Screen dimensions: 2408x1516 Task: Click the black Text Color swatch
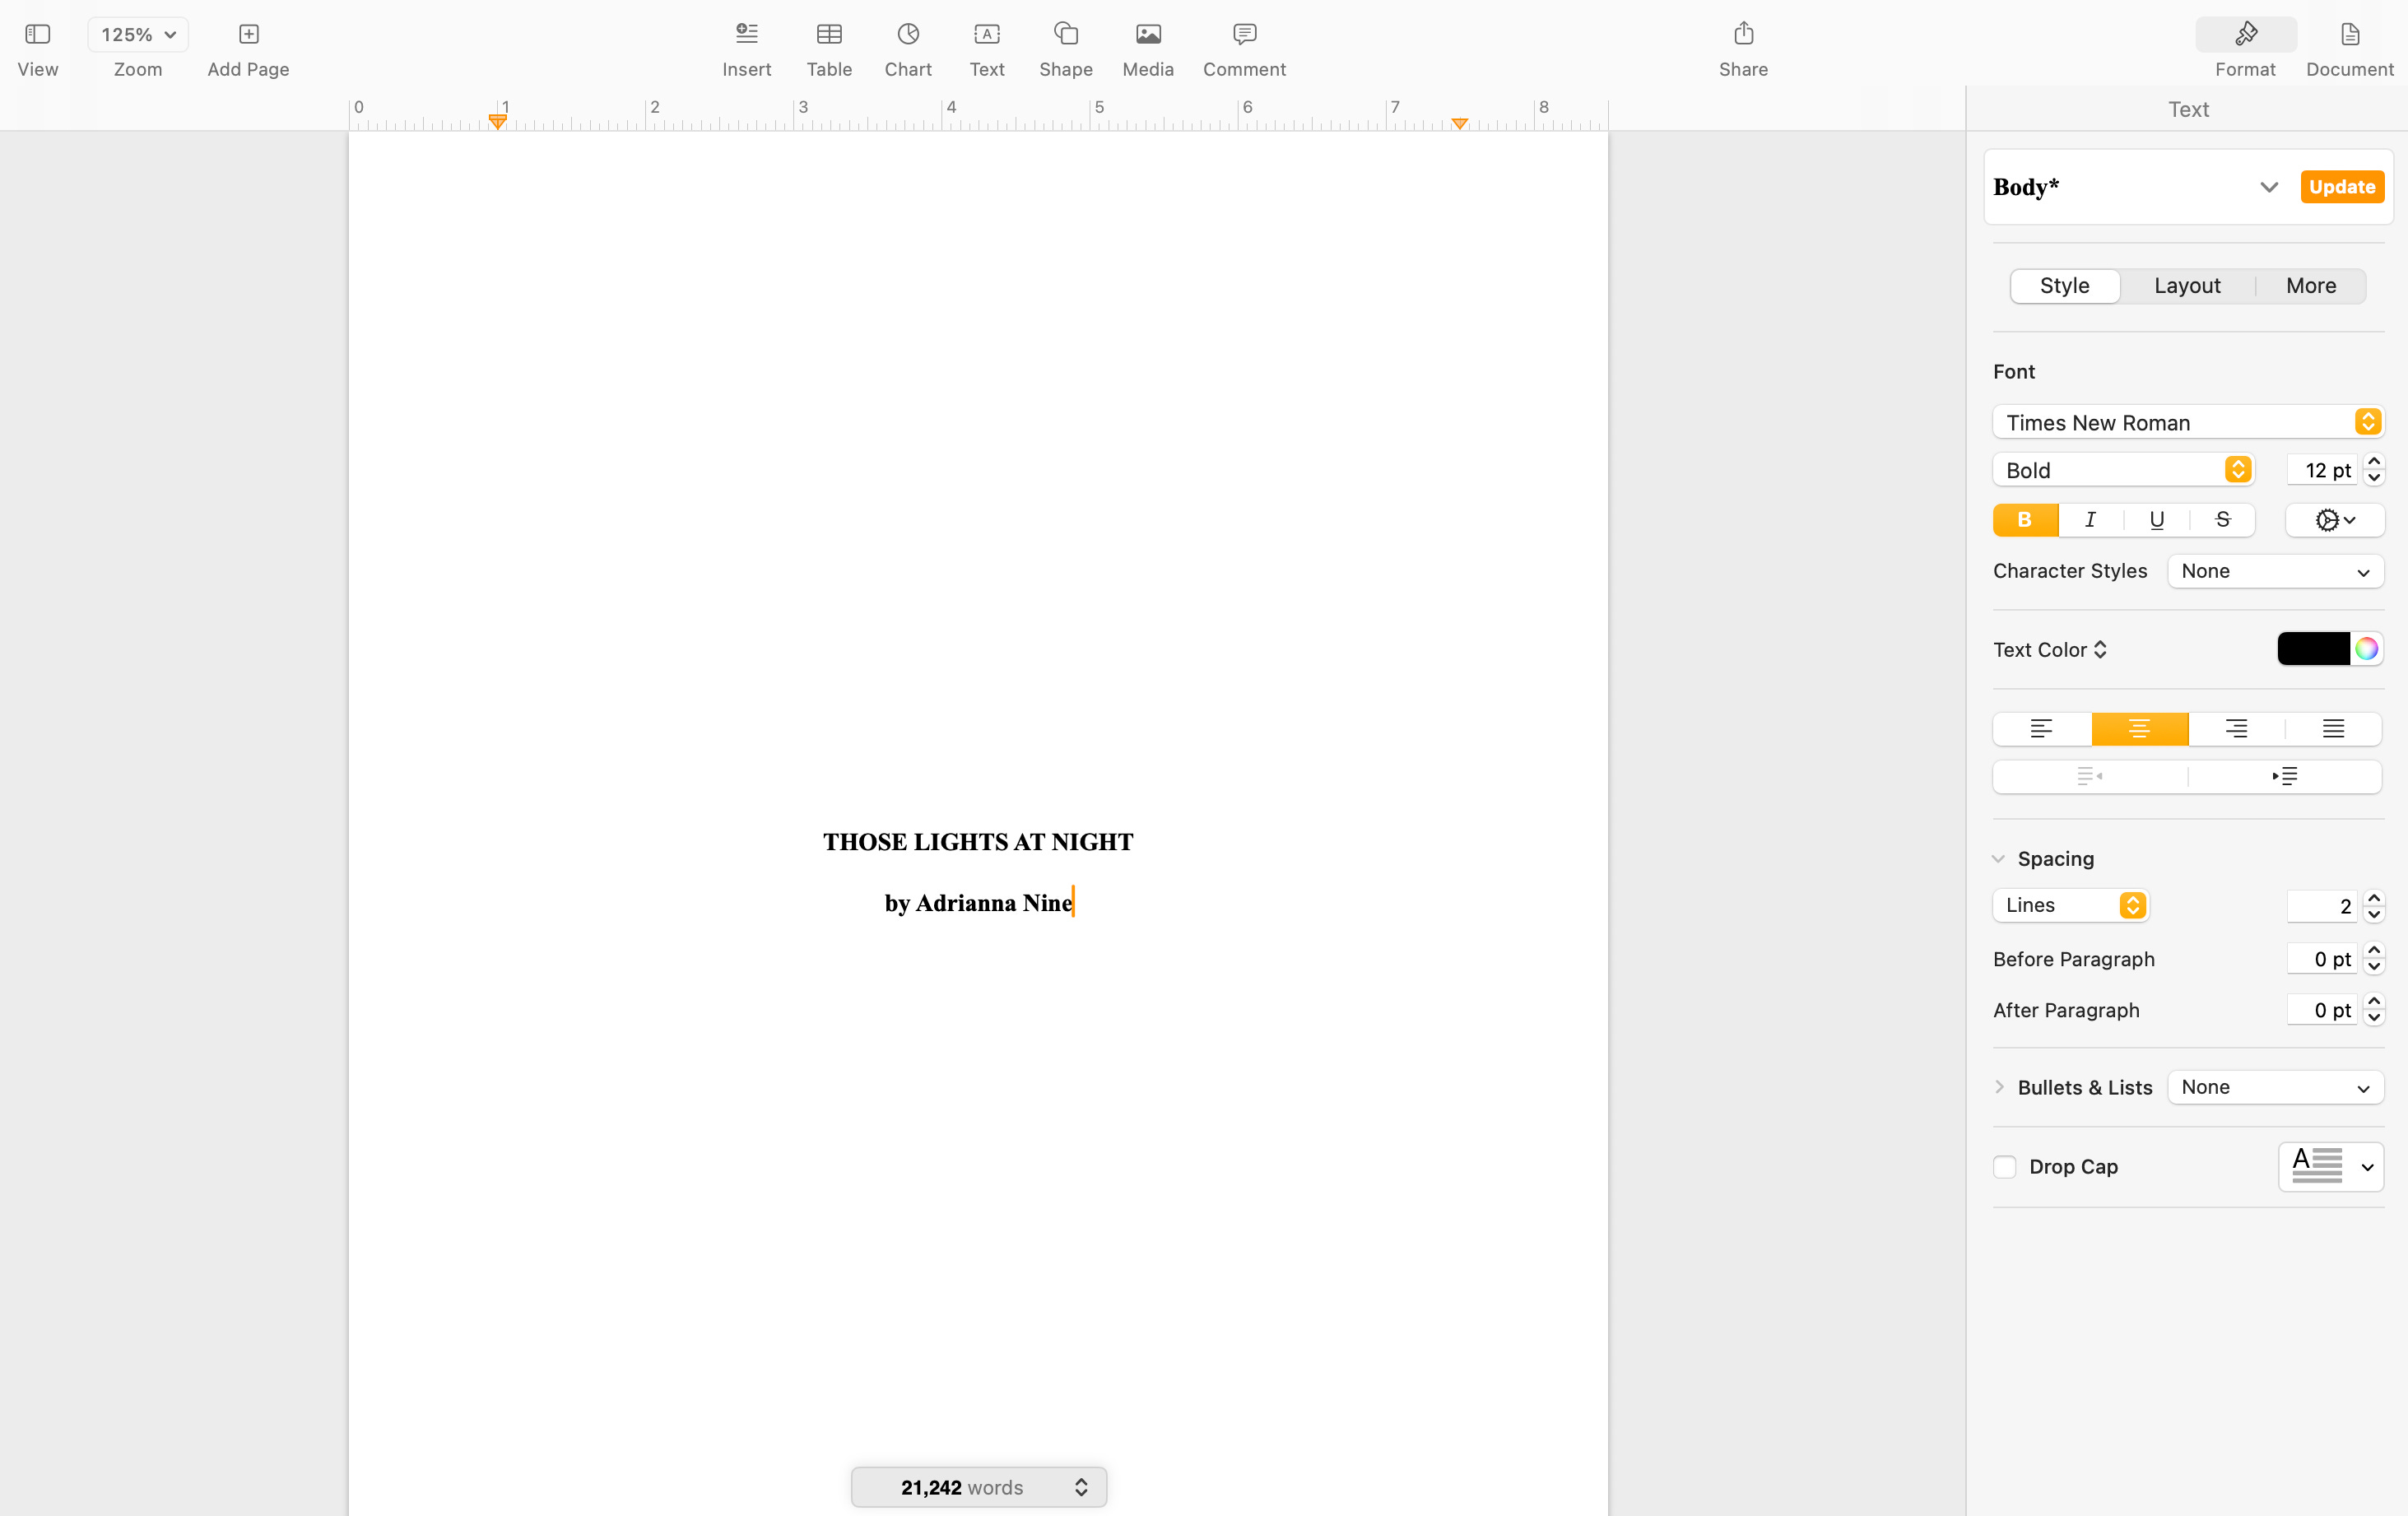point(2312,649)
